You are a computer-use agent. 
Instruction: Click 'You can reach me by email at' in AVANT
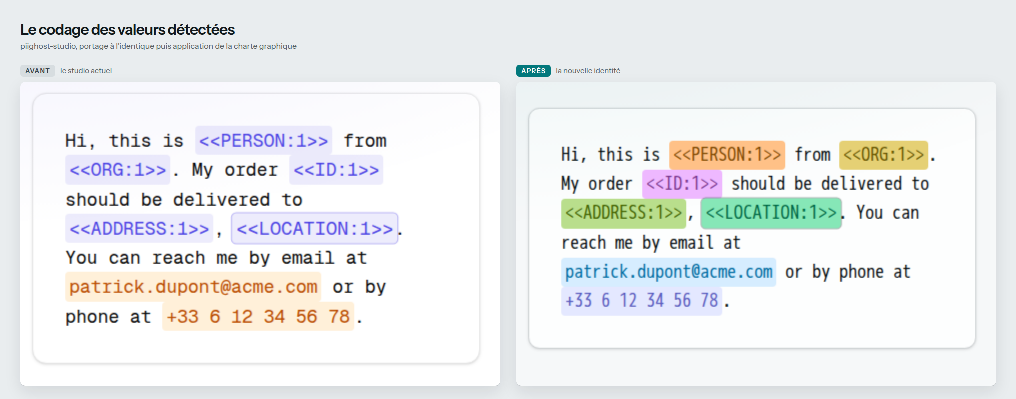[216, 258]
